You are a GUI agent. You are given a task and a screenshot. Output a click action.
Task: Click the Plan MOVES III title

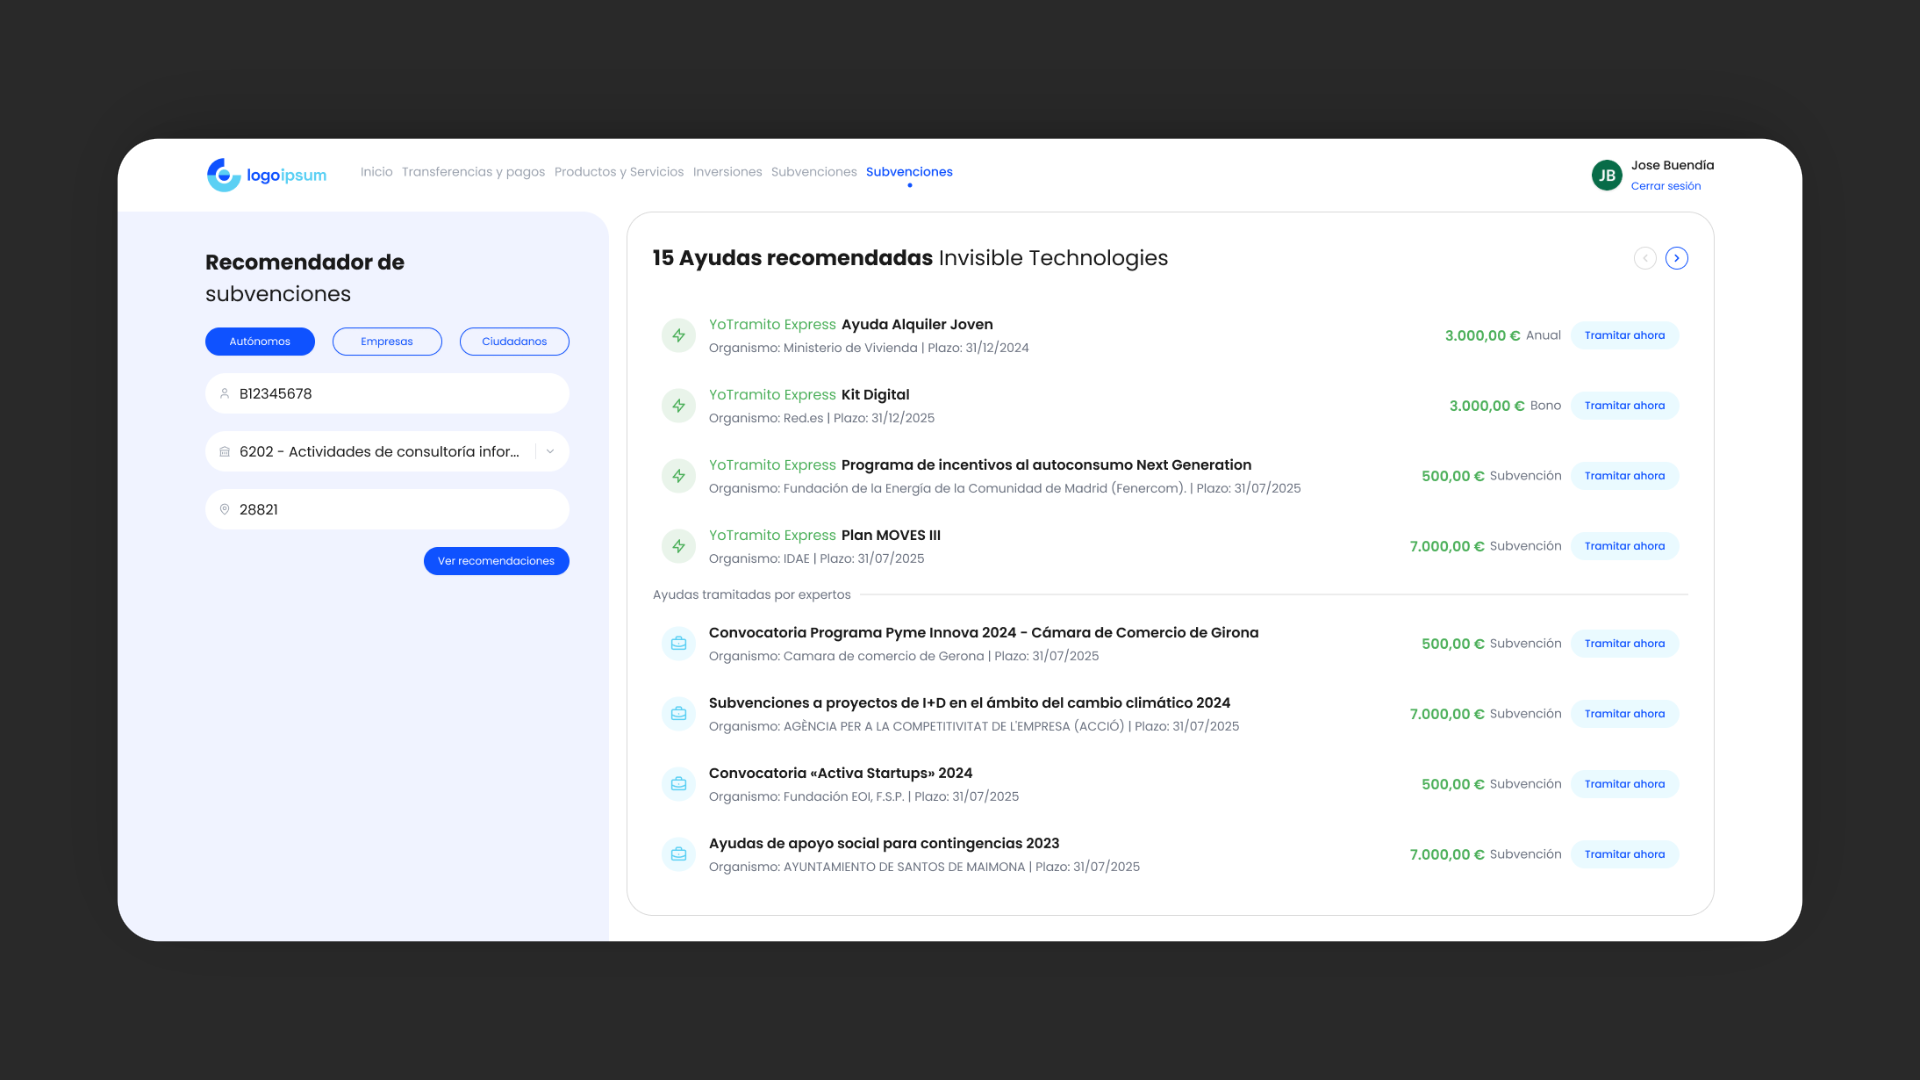tap(890, 535)
